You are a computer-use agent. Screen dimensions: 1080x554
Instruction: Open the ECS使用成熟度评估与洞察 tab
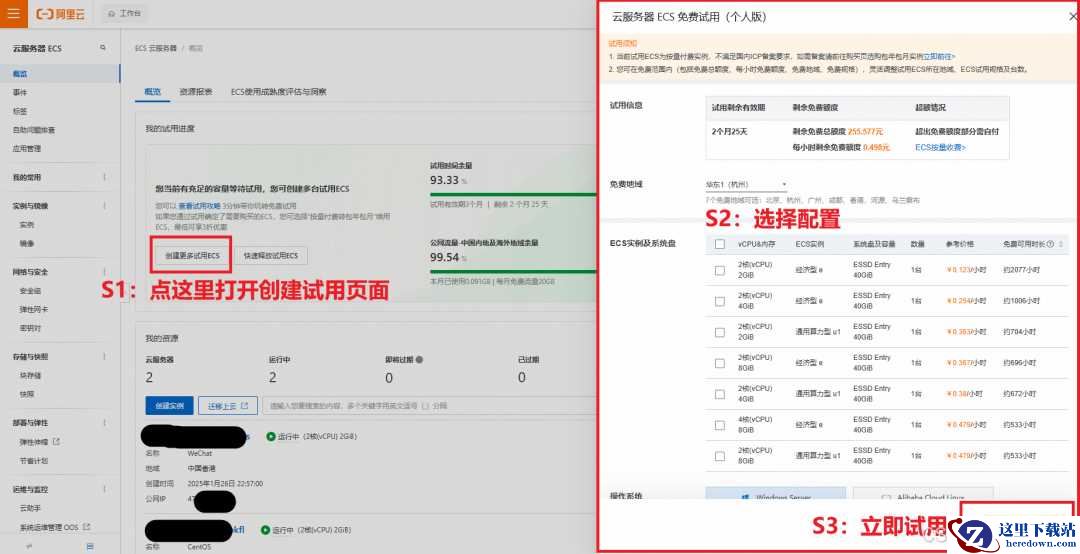(x=278, y=92)
